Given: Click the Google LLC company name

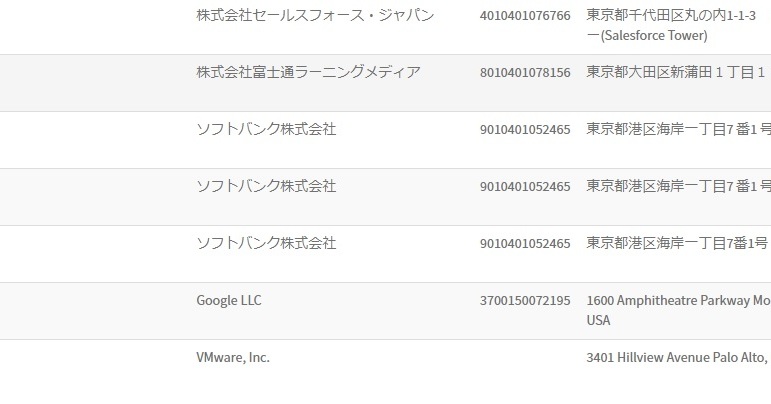Looking at the screenshot, I should coord(229,300).
